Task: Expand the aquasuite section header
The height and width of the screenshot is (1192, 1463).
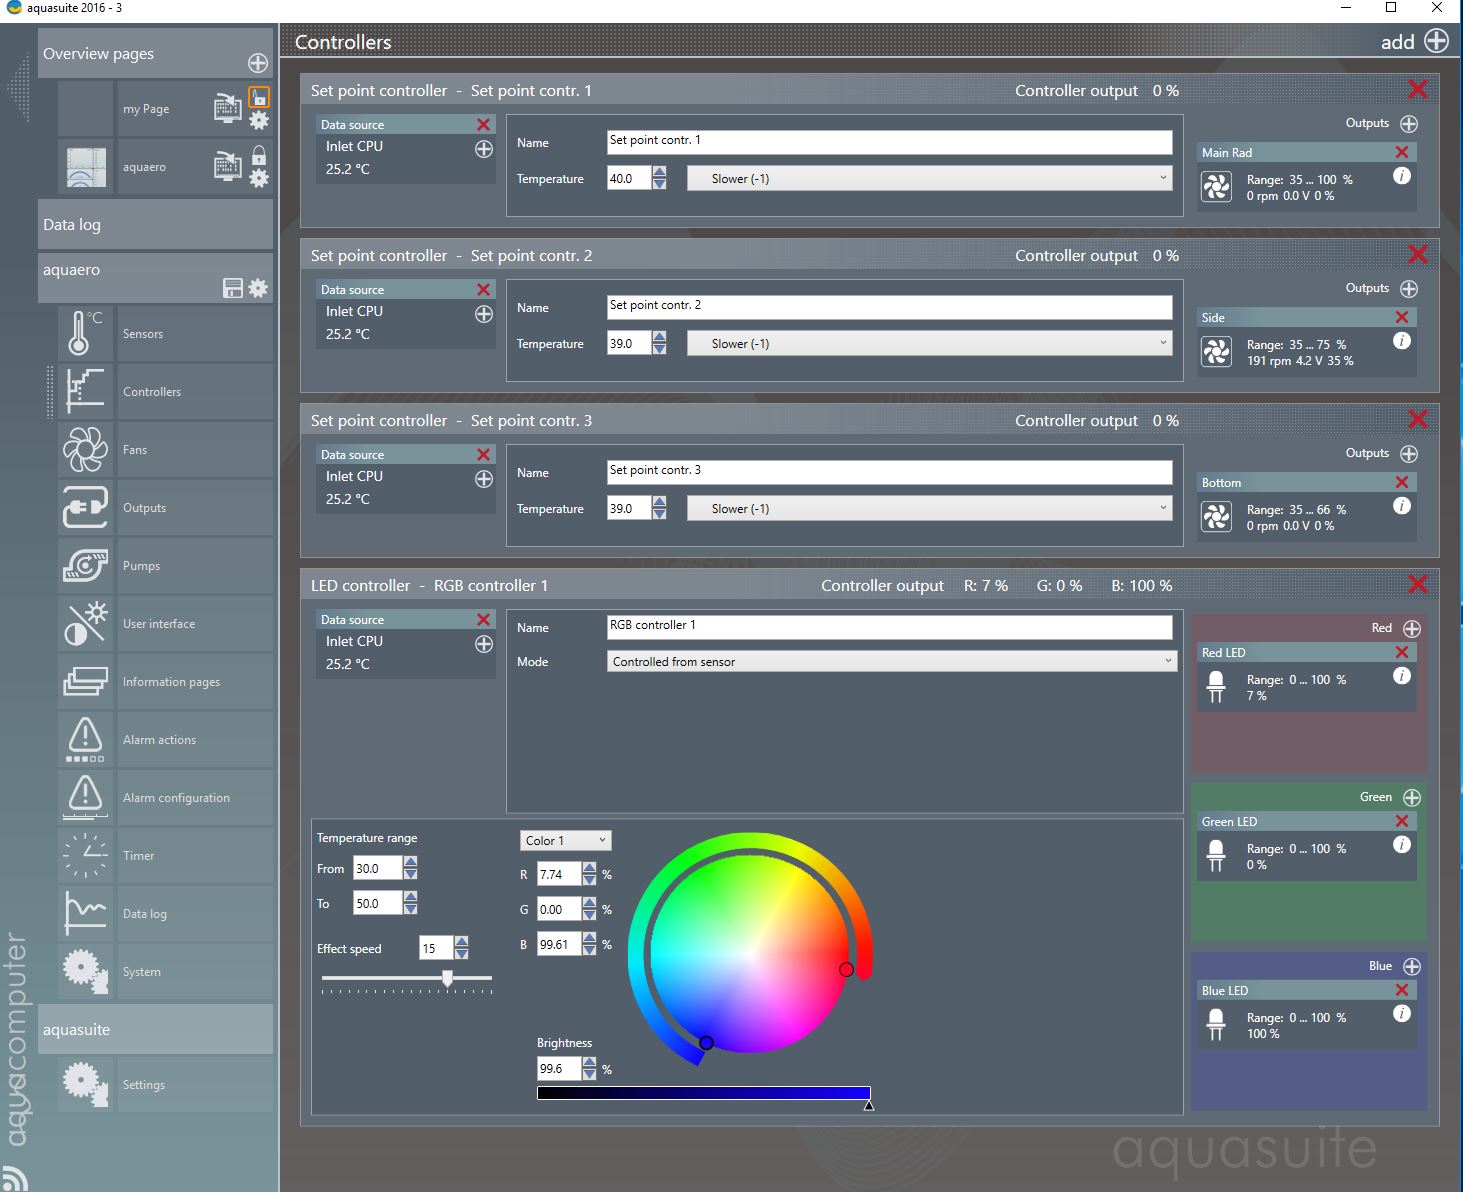Action: (155, 1029)
